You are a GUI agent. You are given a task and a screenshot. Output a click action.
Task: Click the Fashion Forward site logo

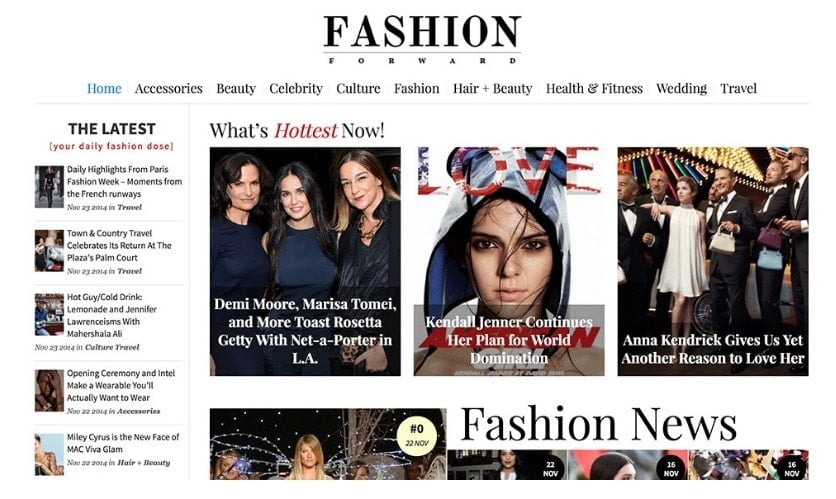click(422, 39)
